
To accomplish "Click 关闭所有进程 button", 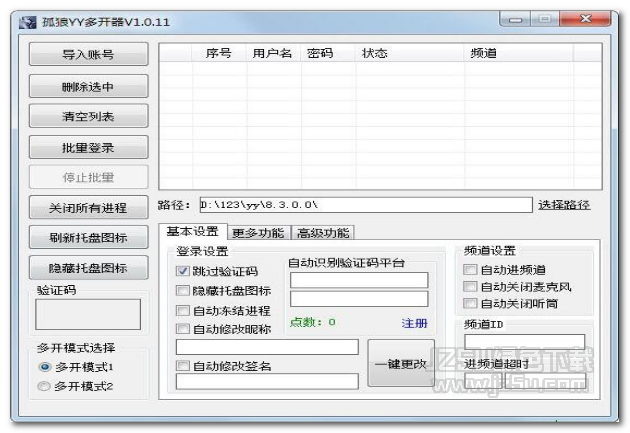I will 88,208.
